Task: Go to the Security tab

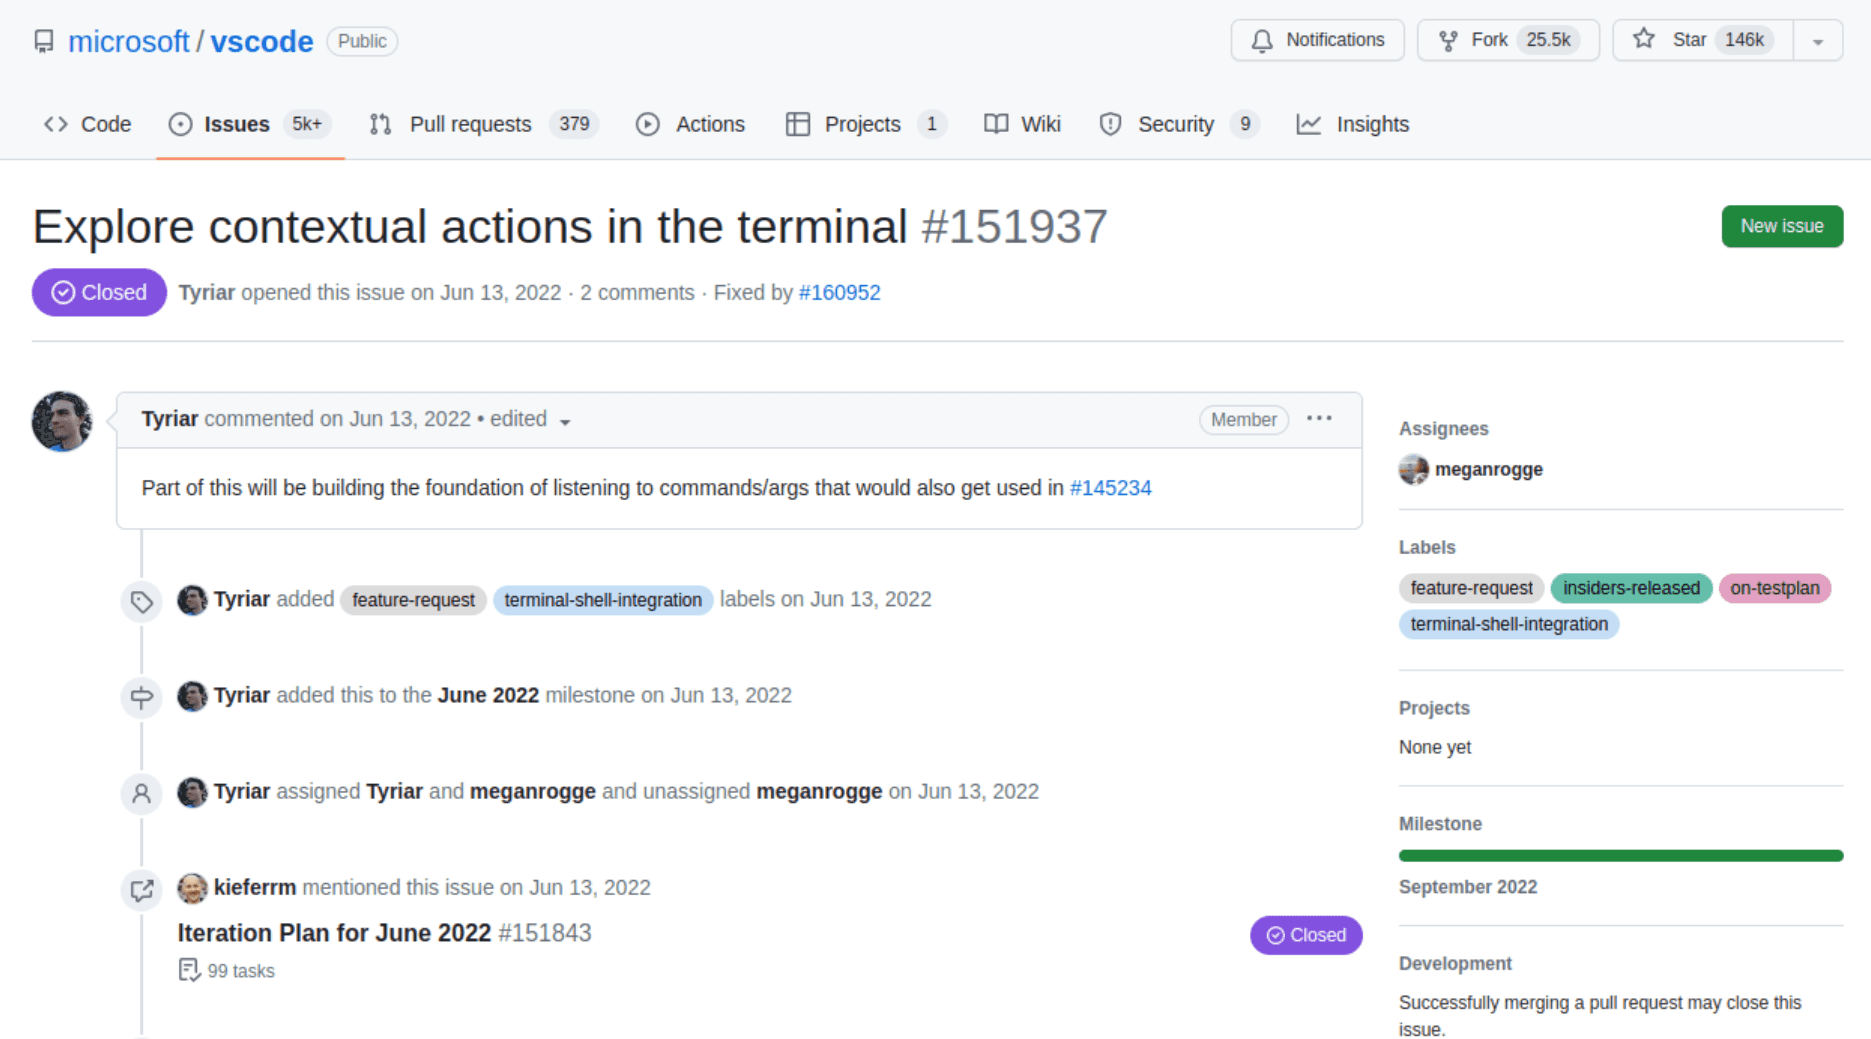Action: (x=1175, y=124)
